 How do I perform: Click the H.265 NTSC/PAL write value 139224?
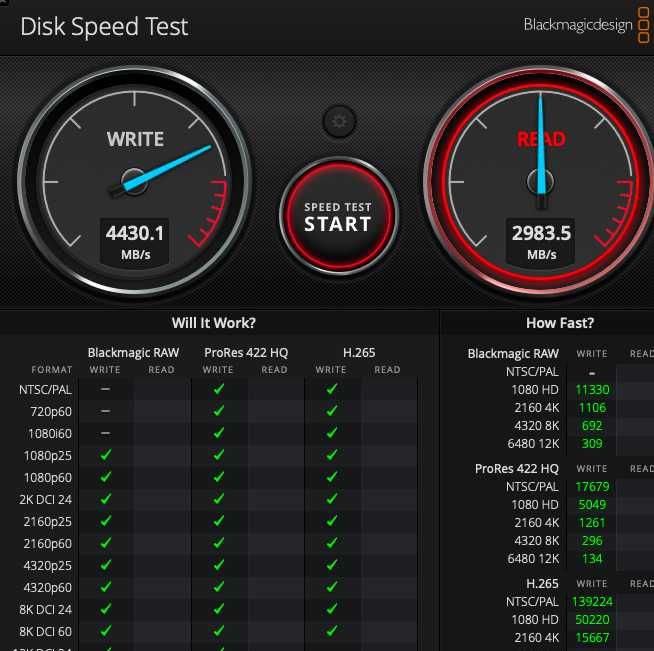click(x=592, y=602)
